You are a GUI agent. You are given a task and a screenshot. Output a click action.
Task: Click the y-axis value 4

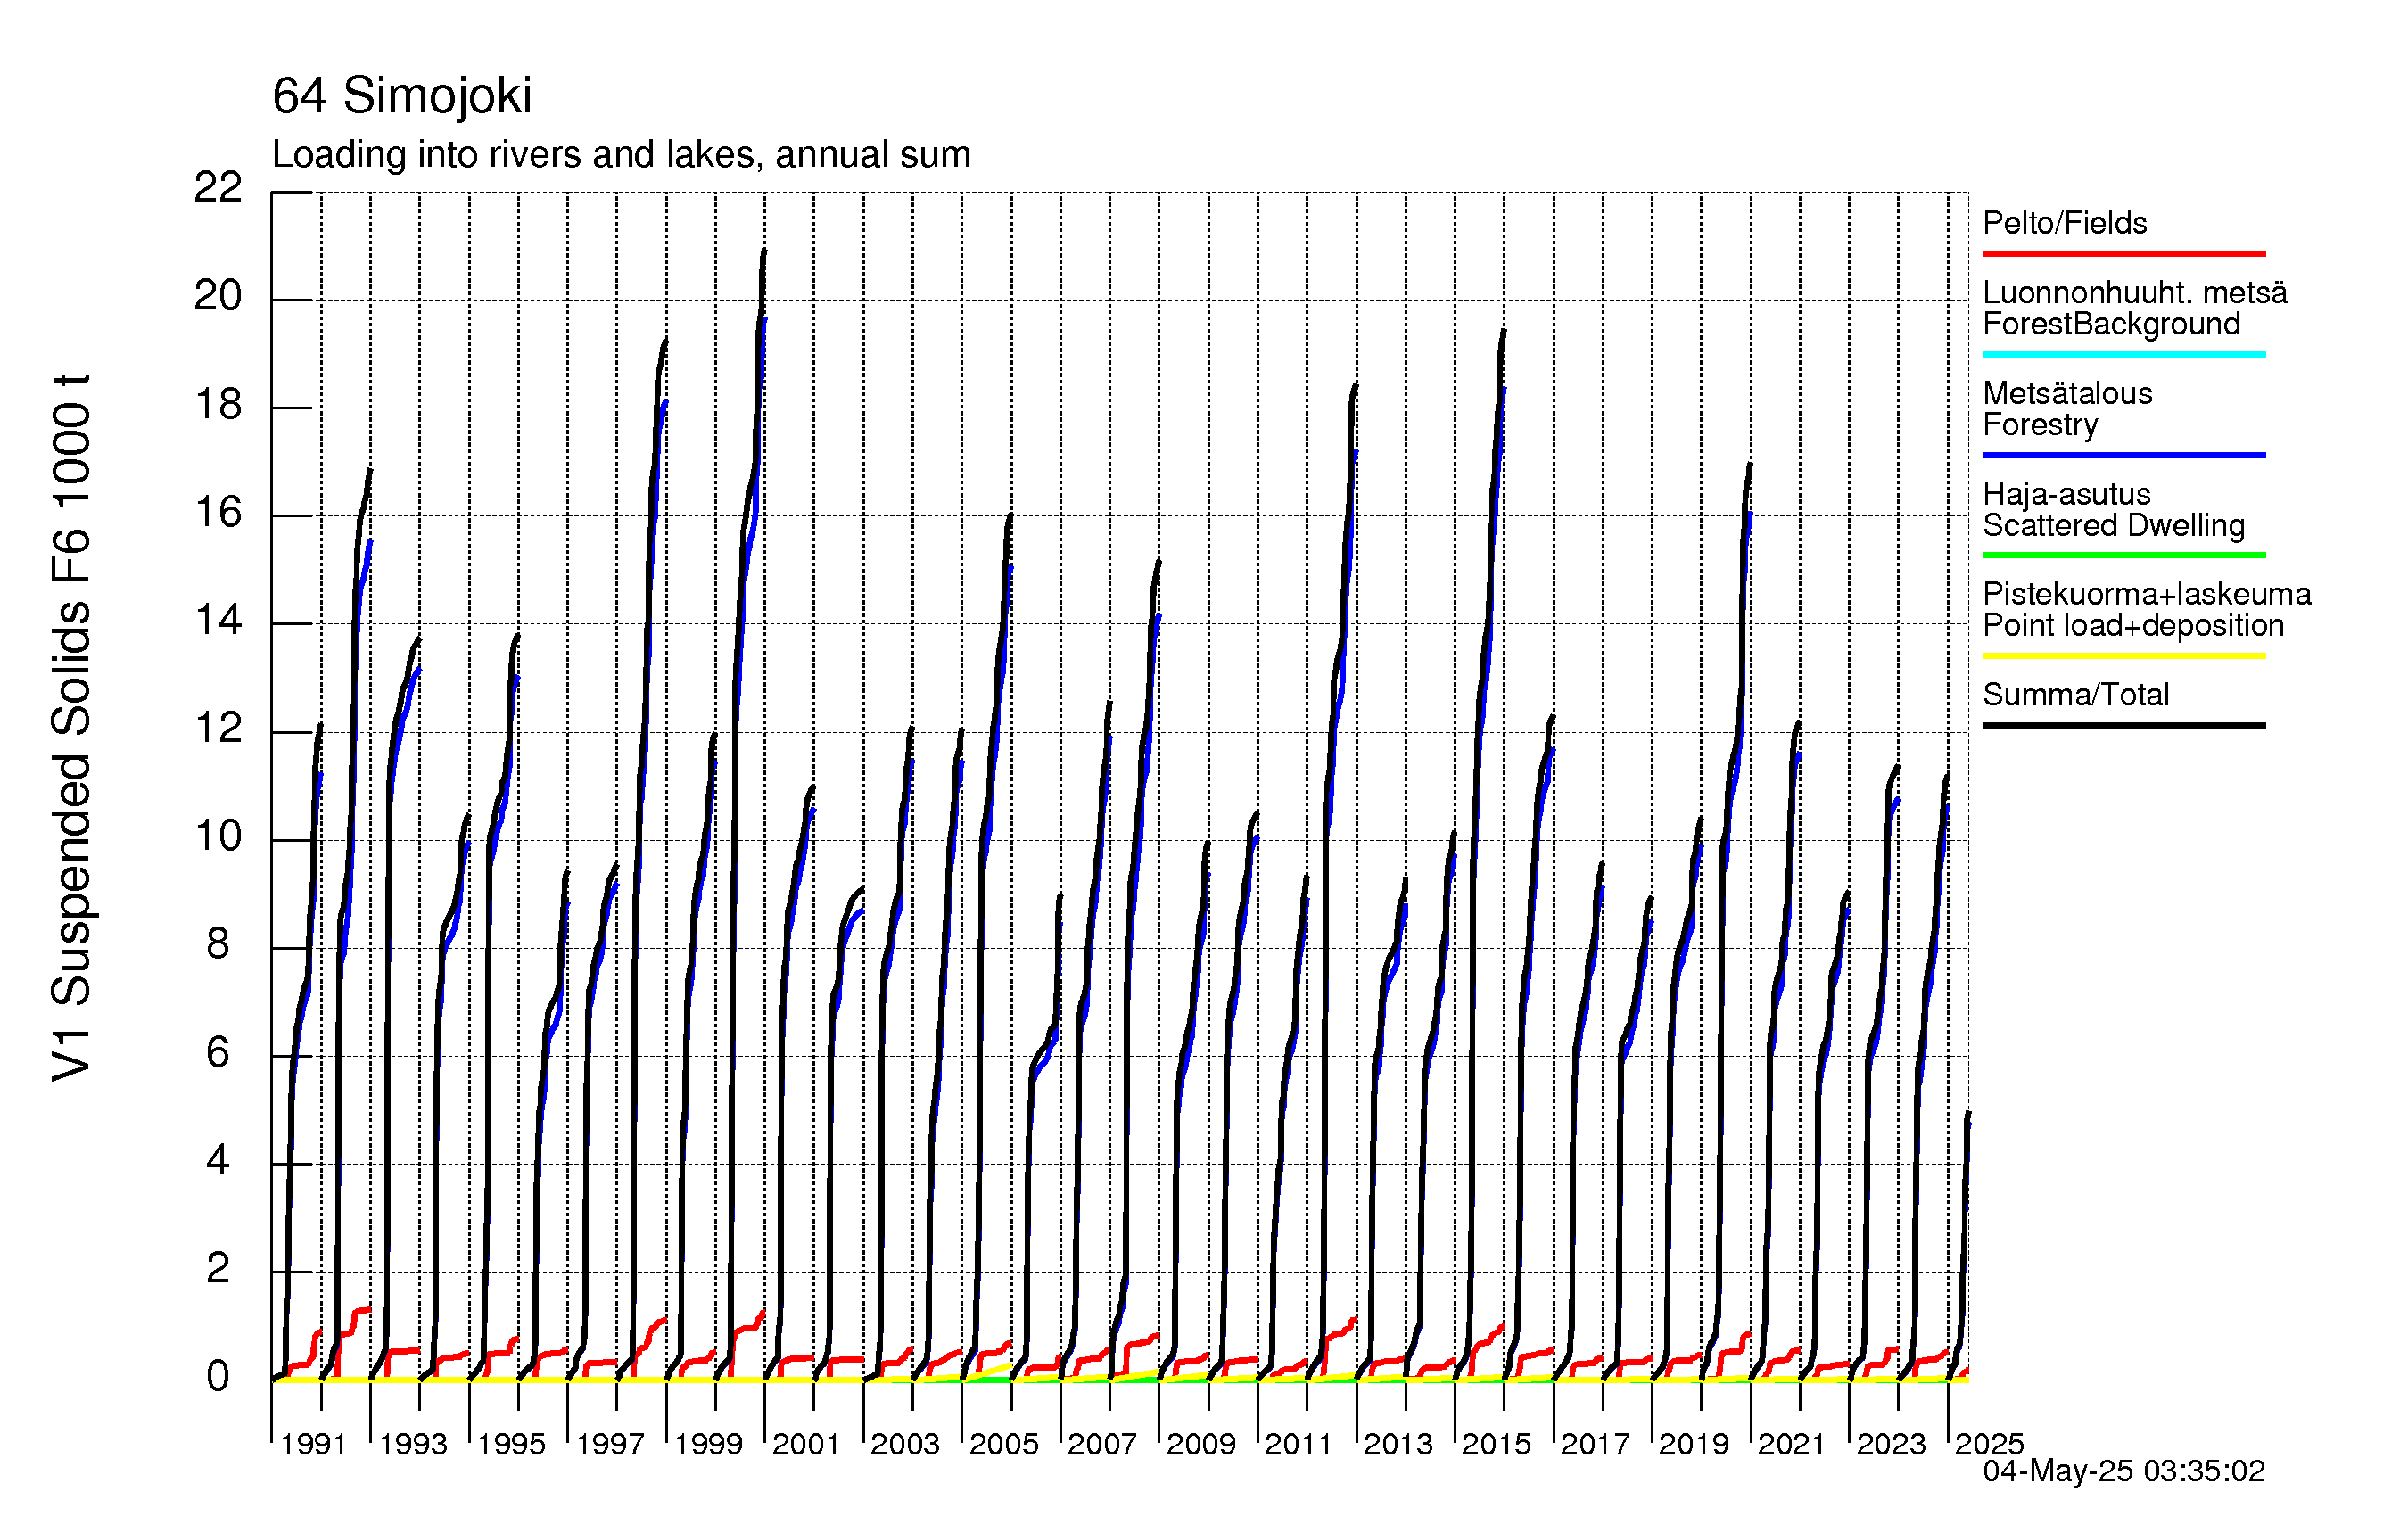click(x=218, y=1160)
